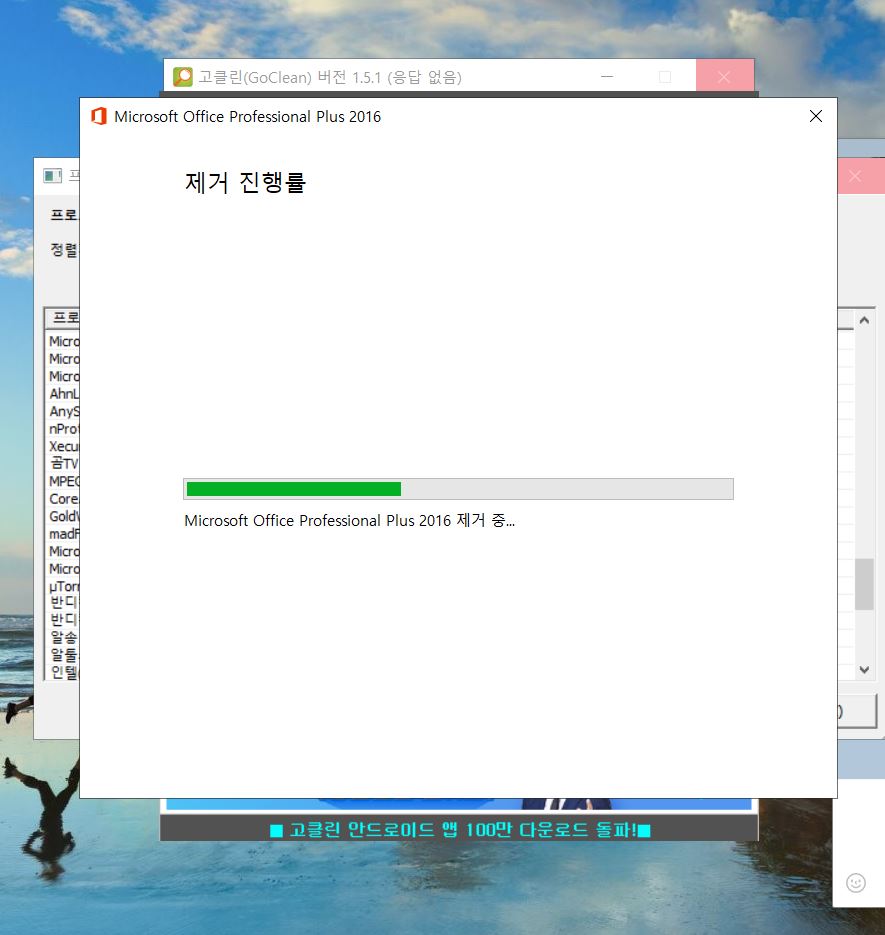The image size is (885, 935).
Task: Select the 'Gold' row in program list
Action: pos(64,516)
